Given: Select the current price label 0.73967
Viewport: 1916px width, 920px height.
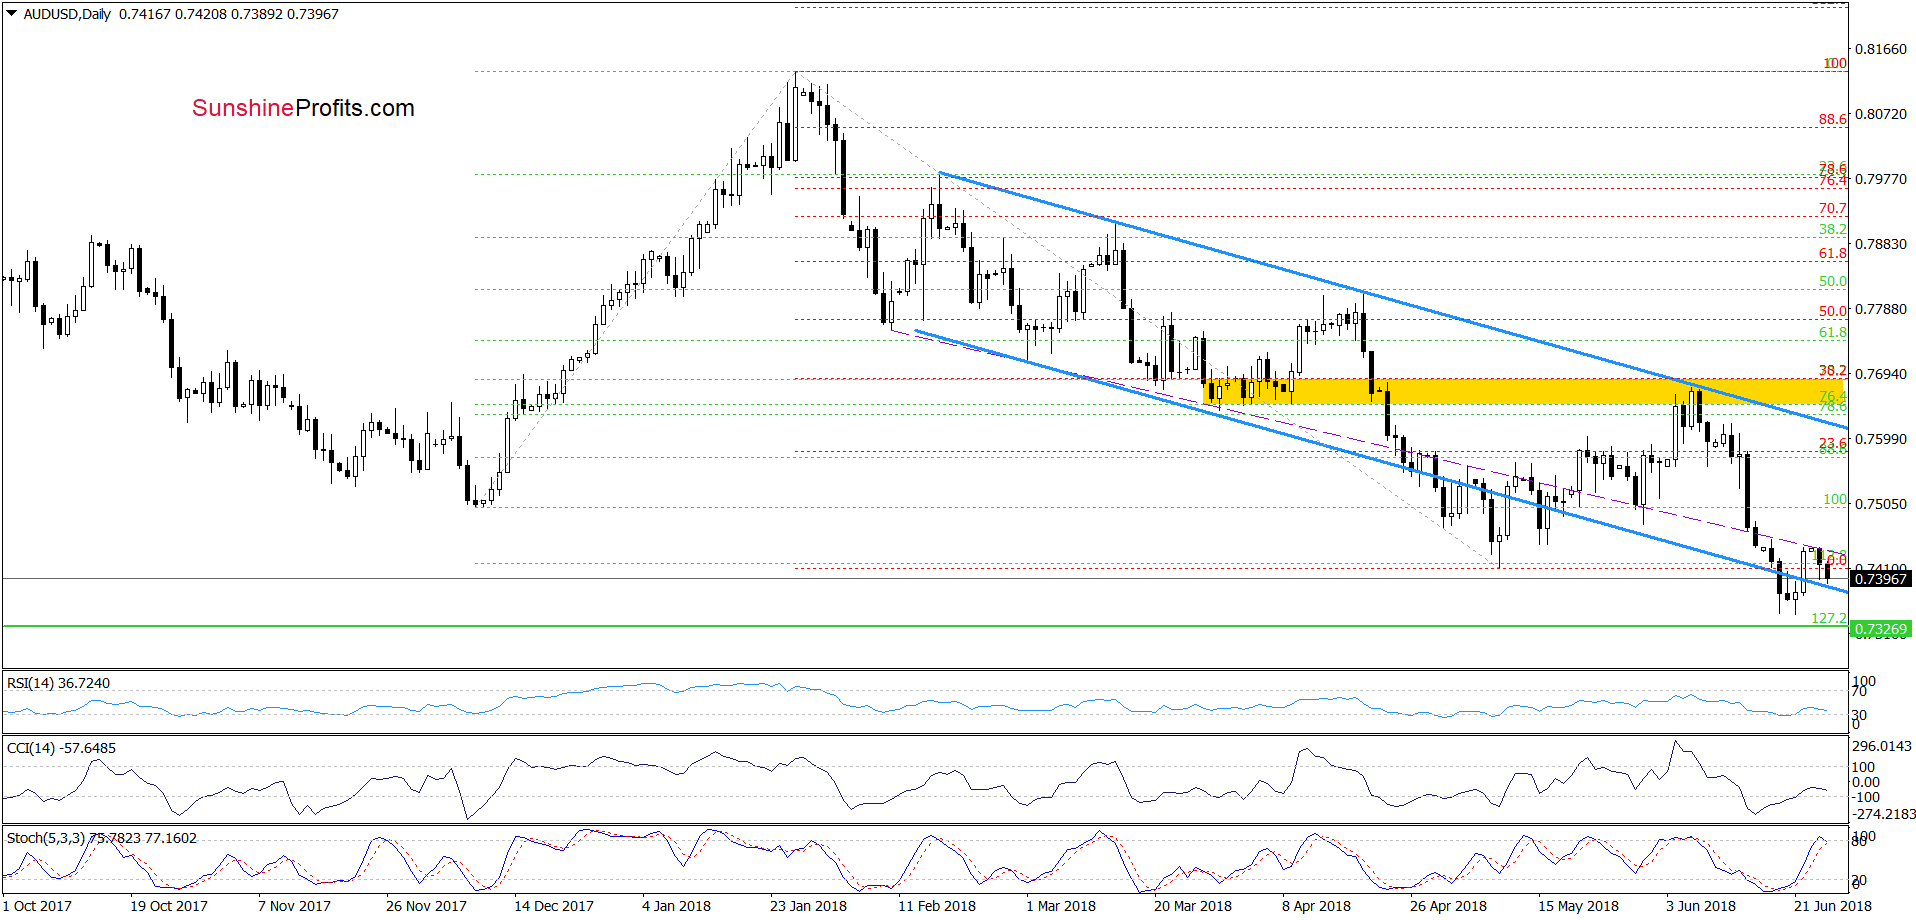Looking at the screenshot, I should pos(1881,579).
